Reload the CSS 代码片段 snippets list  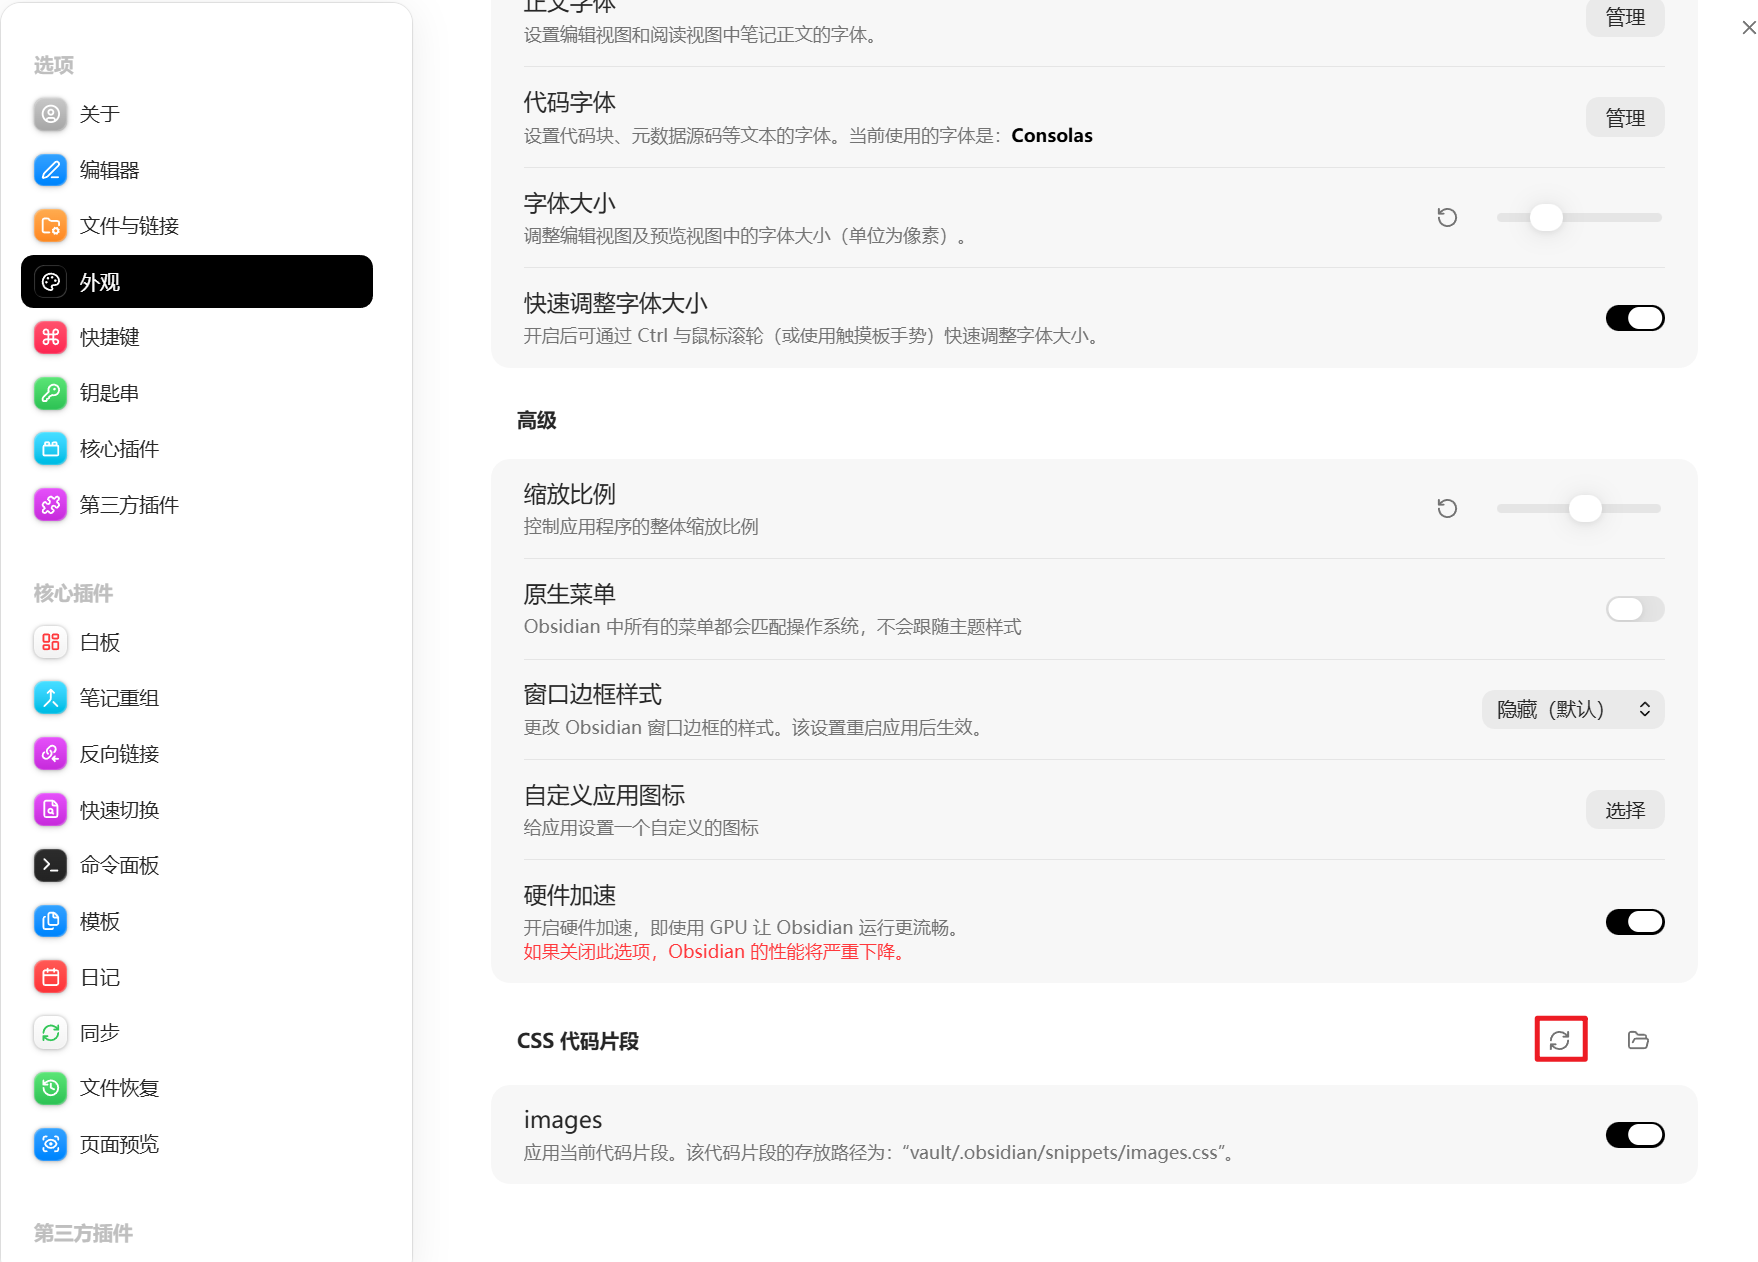coord(1560,1040)
